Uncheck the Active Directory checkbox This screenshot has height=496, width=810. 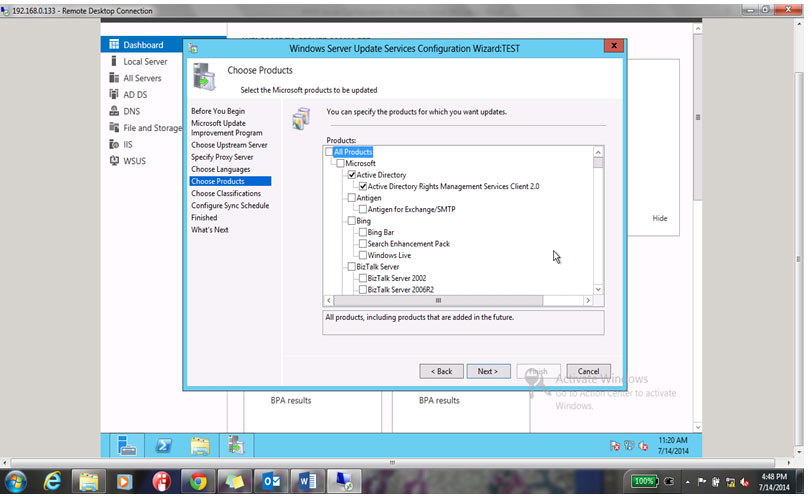tap(352, 175)
